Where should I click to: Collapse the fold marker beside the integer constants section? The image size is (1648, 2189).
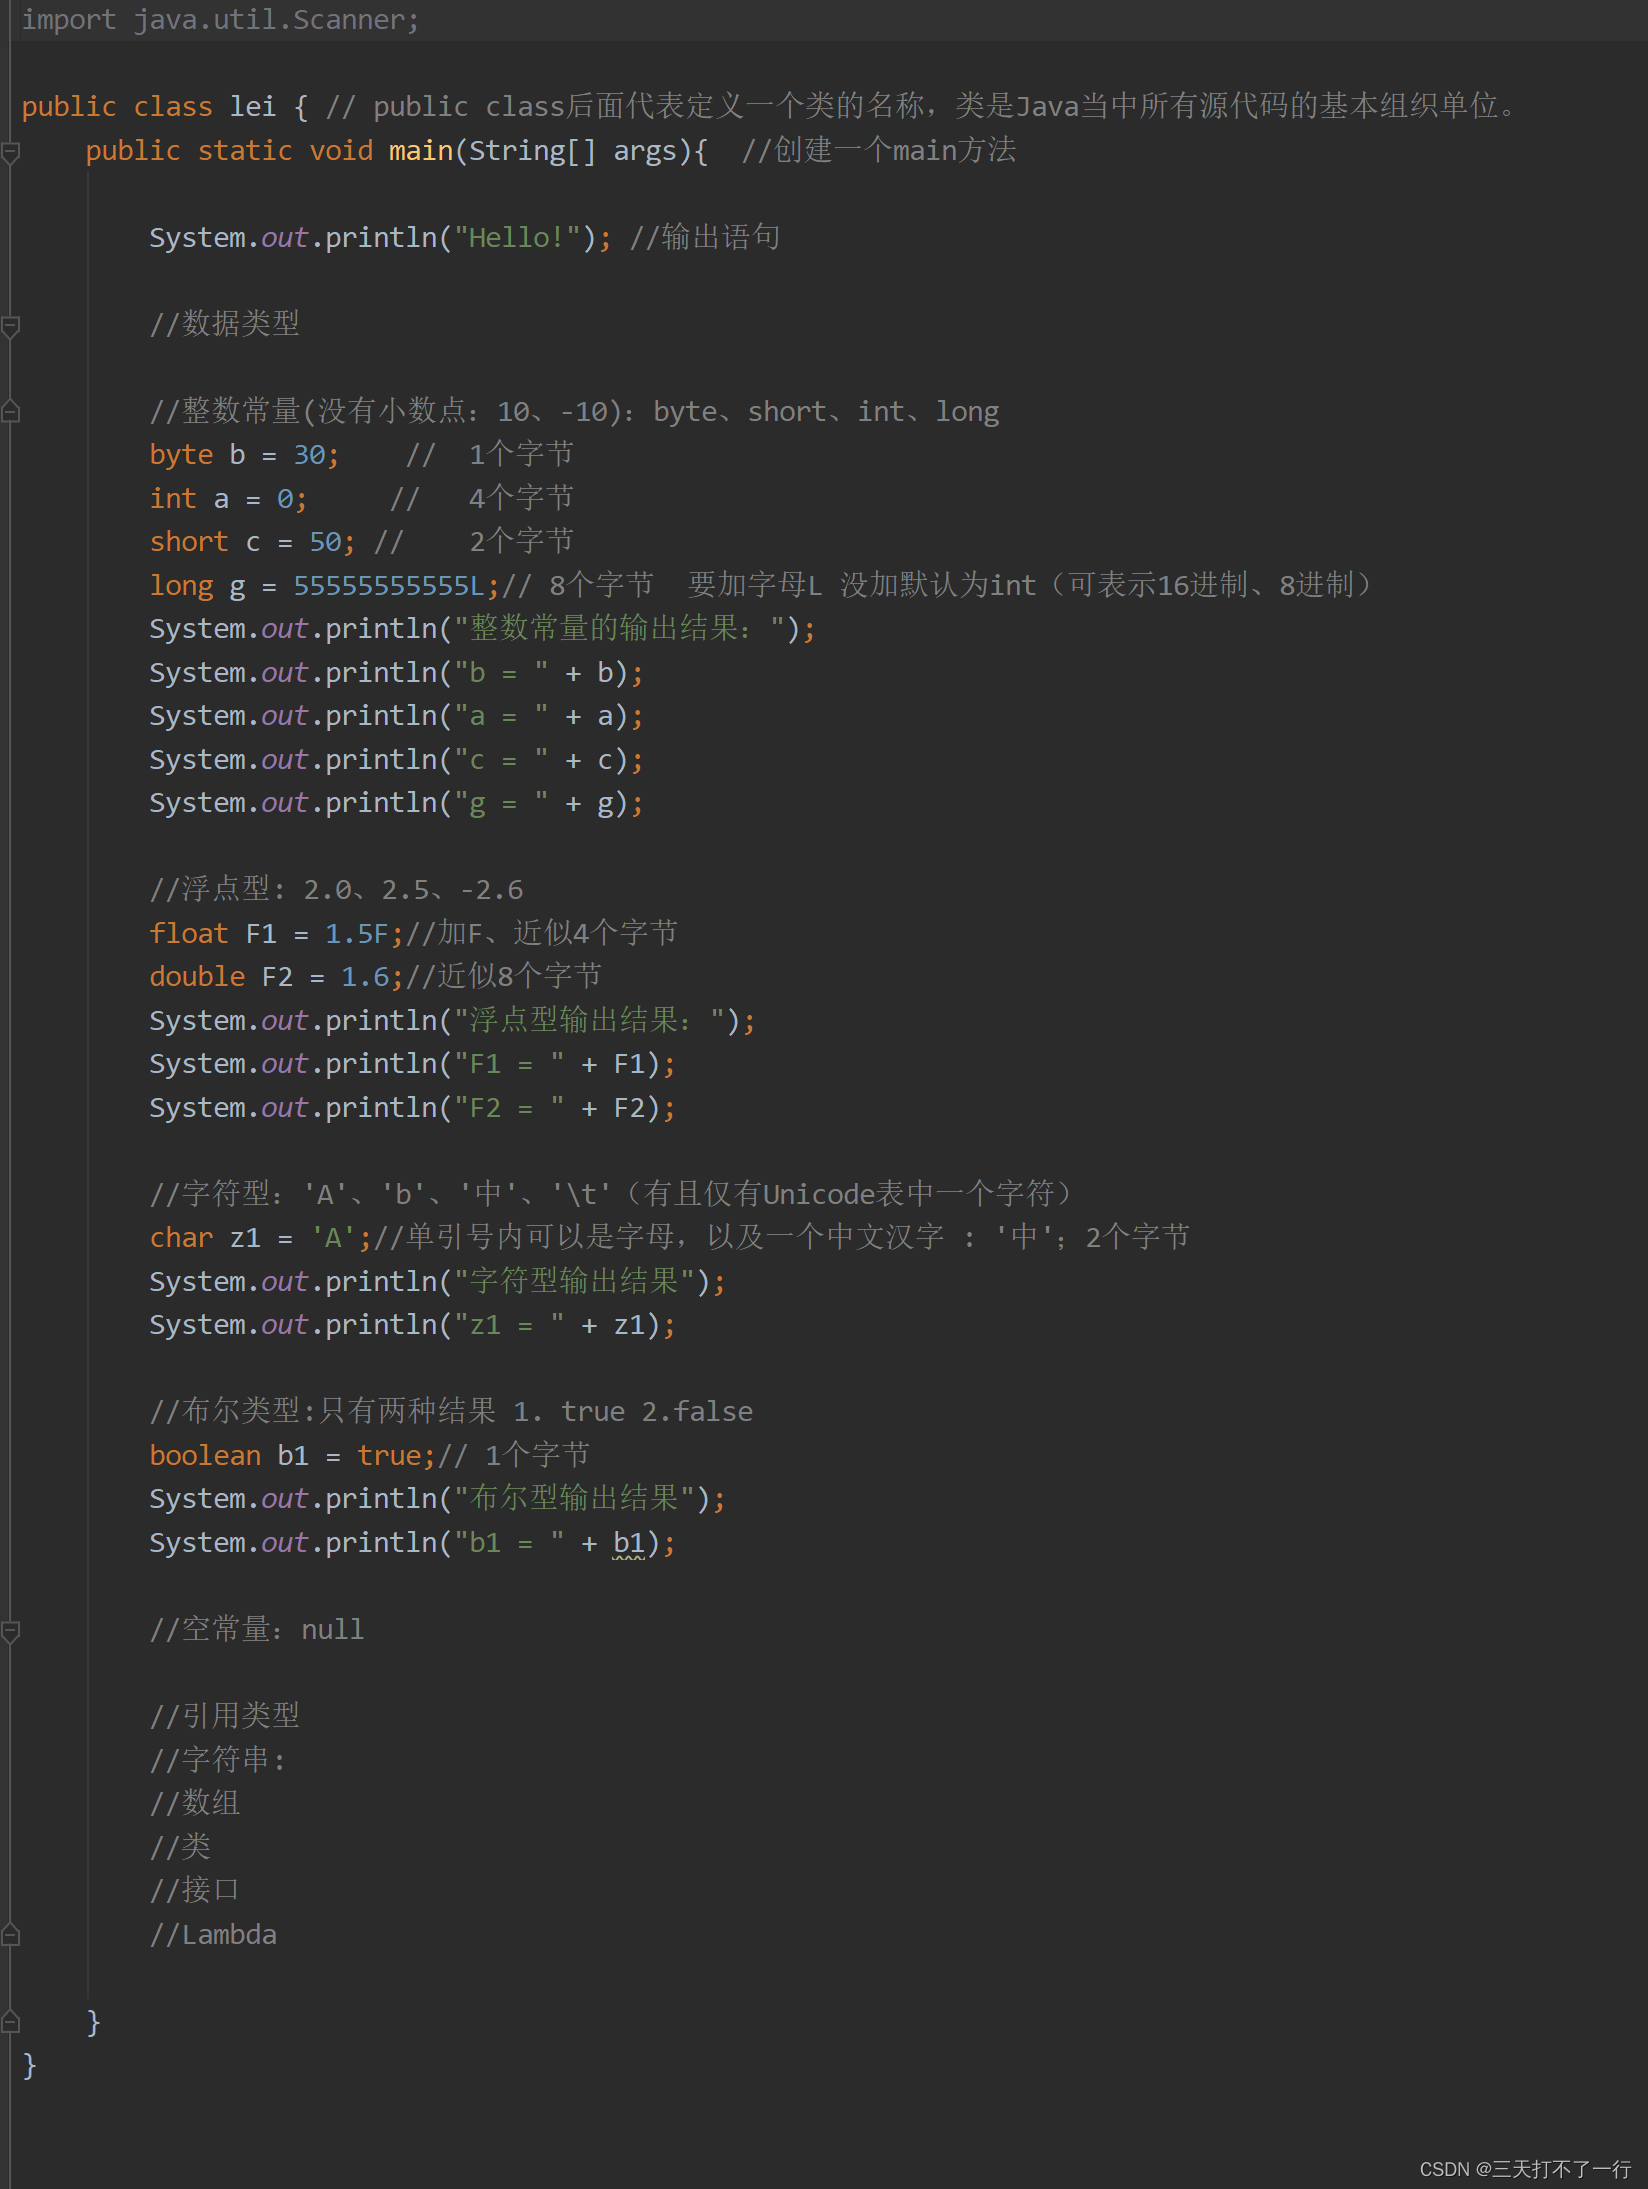(x=12, y=410)
